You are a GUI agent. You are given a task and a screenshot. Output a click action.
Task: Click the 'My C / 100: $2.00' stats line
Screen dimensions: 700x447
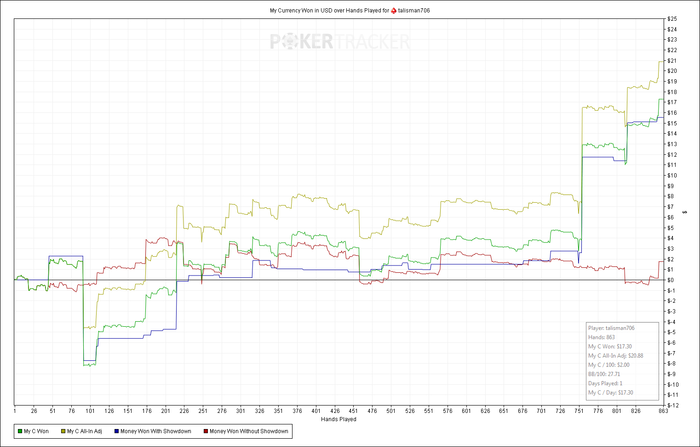click(x=608, y=365)
